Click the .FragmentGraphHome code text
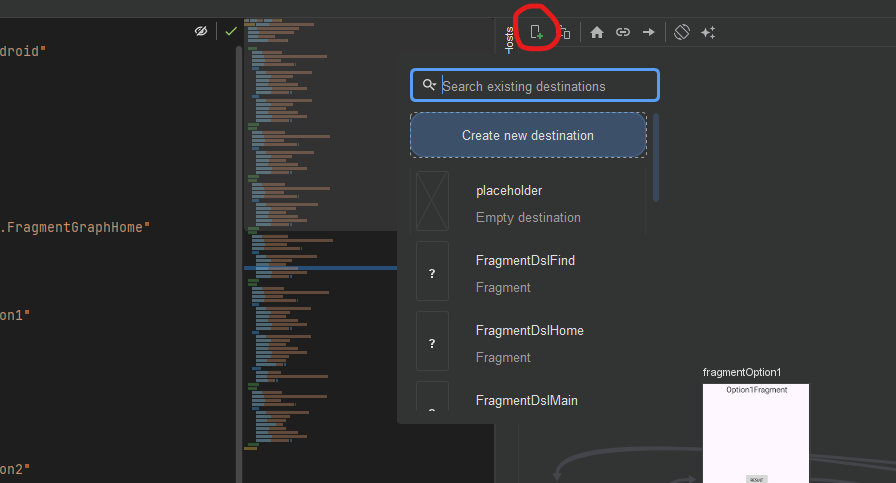The width and height of the screenshot is (896, 483). (75, 227)
